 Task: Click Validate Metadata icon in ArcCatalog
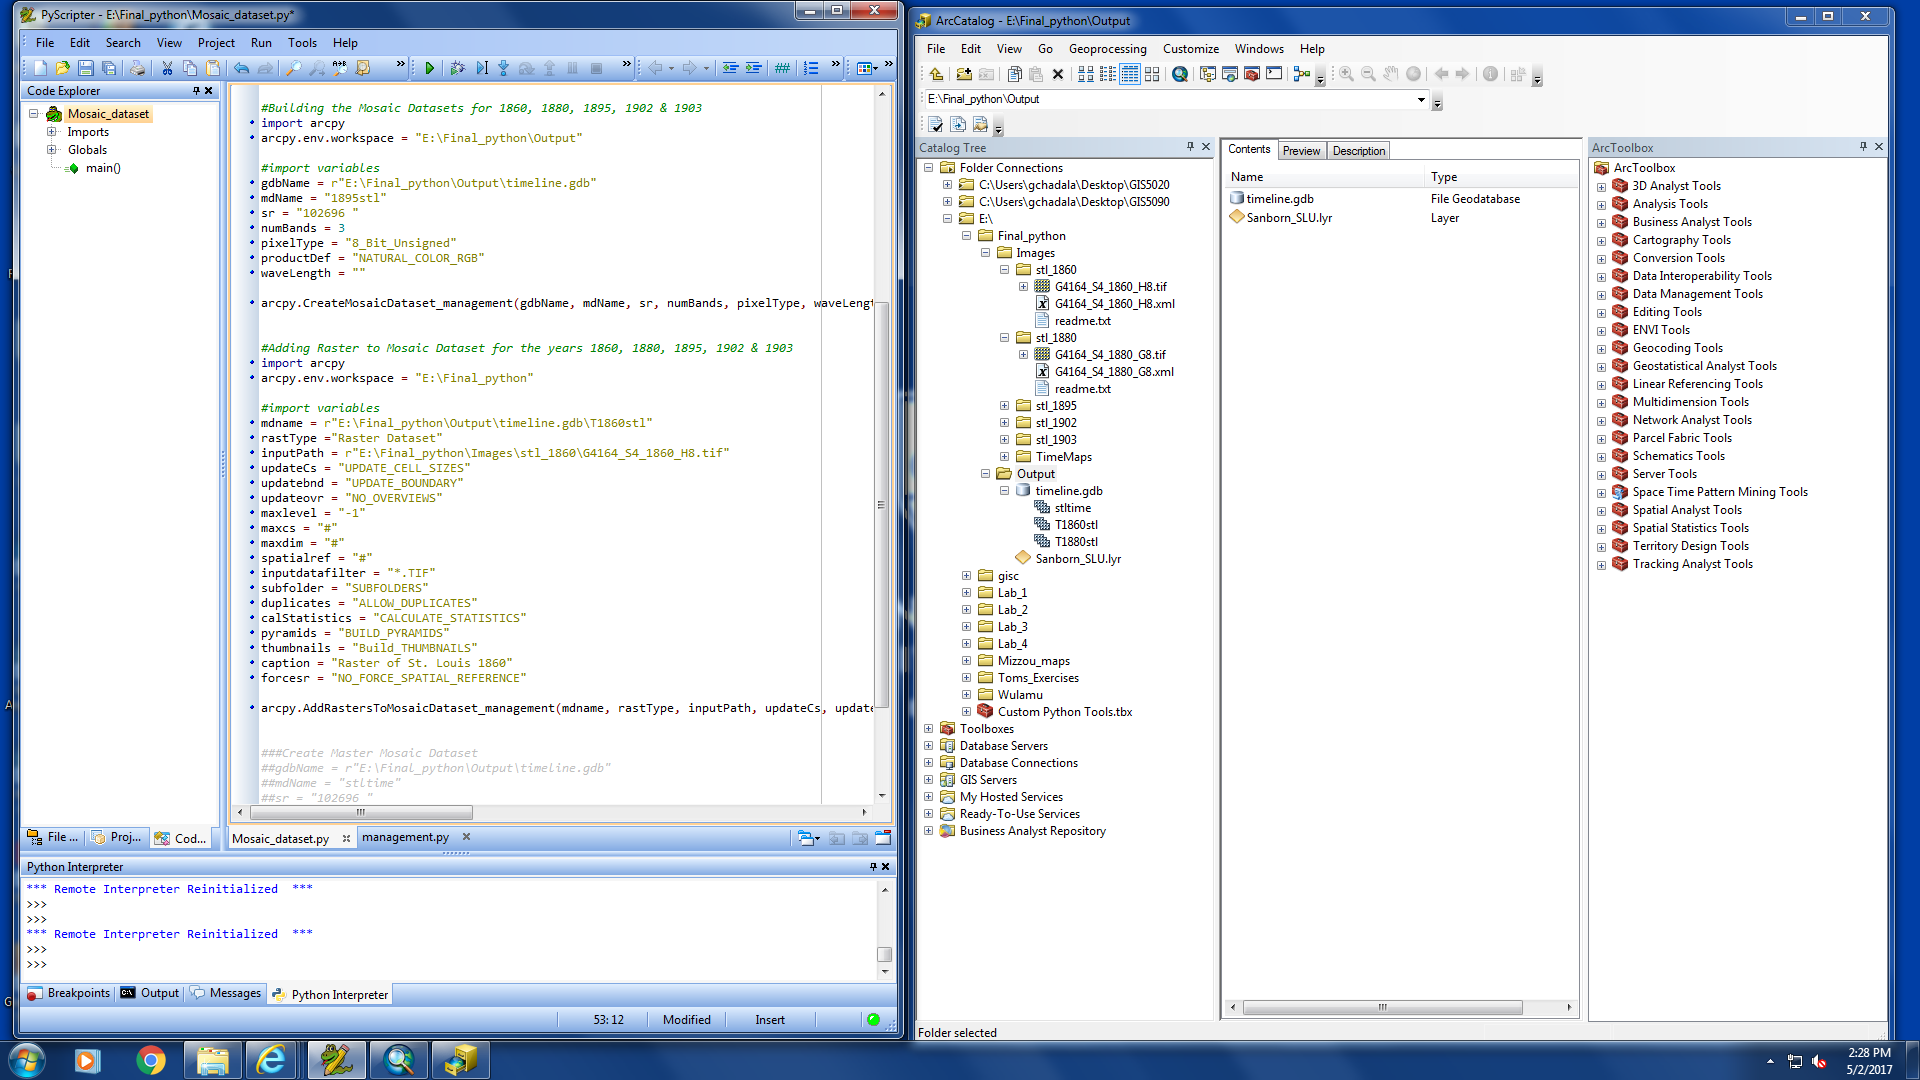pyautogui.click(x=935, y=125)
